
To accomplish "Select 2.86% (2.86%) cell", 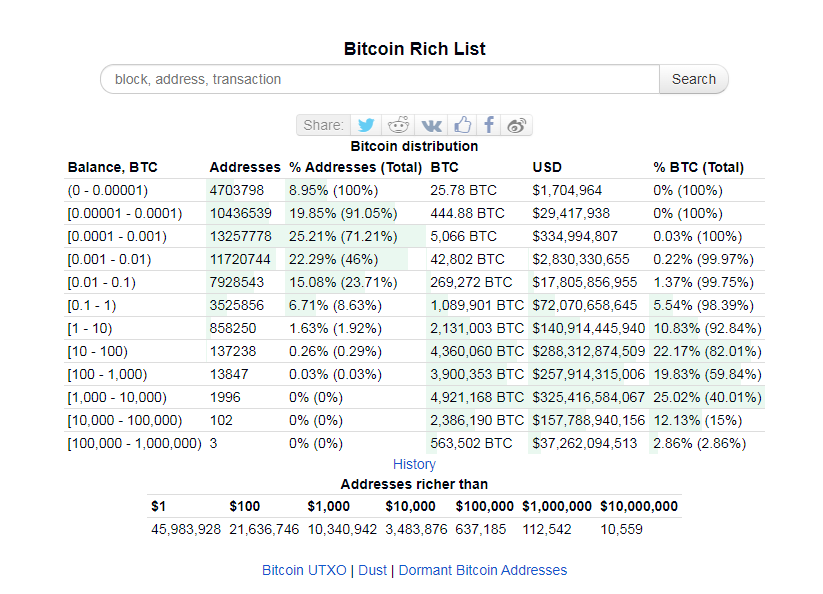I will click(700, 444).
